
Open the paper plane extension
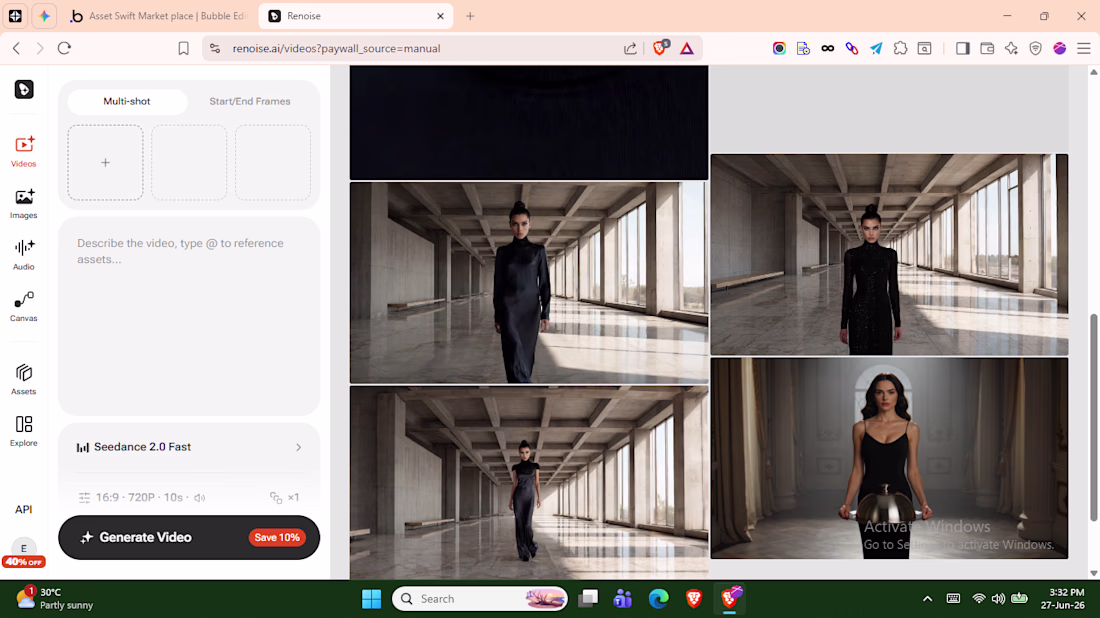click(876, 48)
